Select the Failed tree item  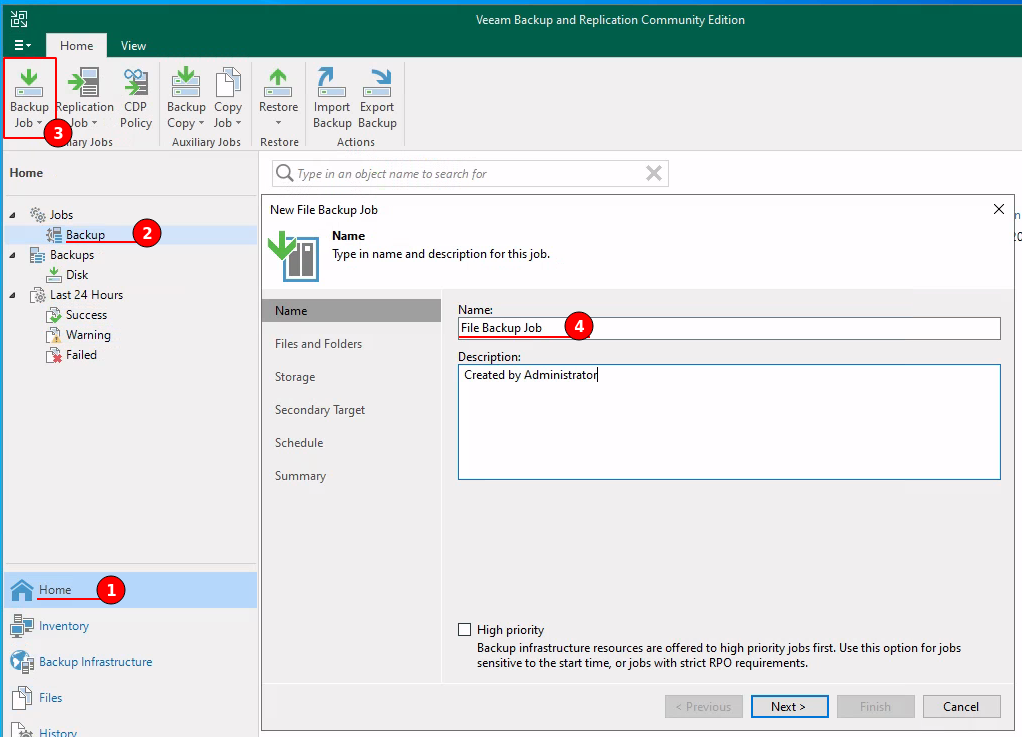coord(81,355)
